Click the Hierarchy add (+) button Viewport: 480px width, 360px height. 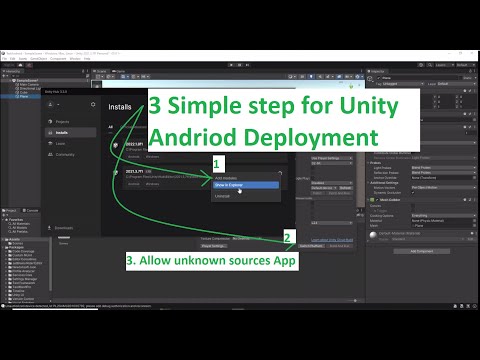point(4,76)
